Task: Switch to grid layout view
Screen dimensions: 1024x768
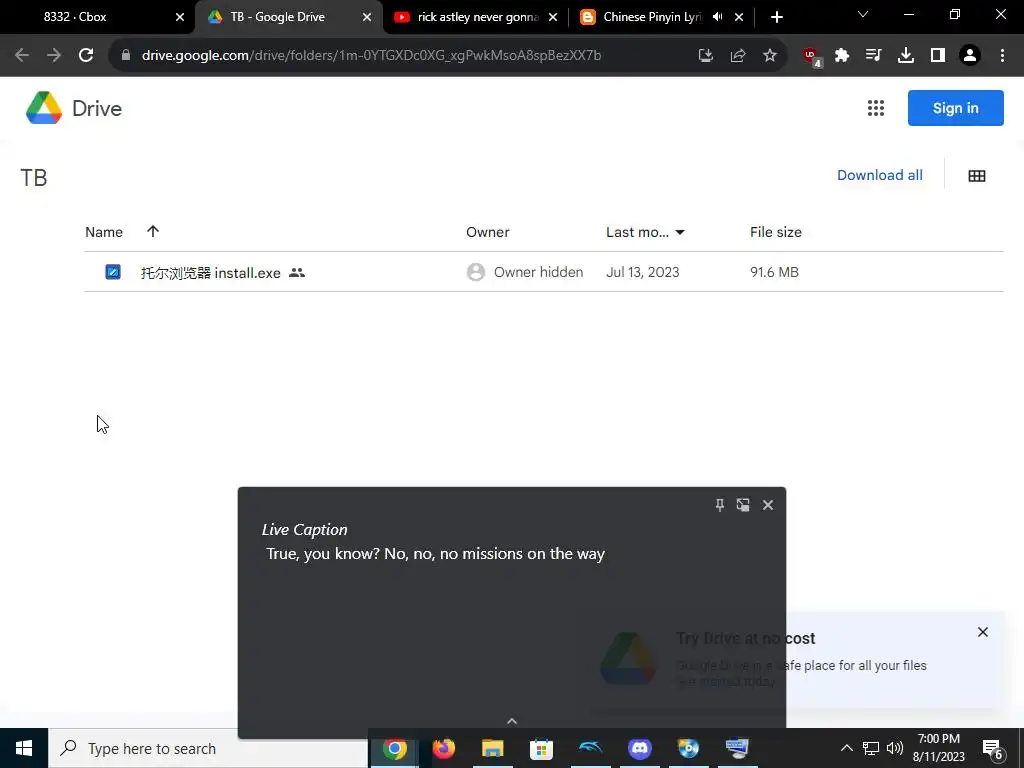Action: (x=977, y=176)
